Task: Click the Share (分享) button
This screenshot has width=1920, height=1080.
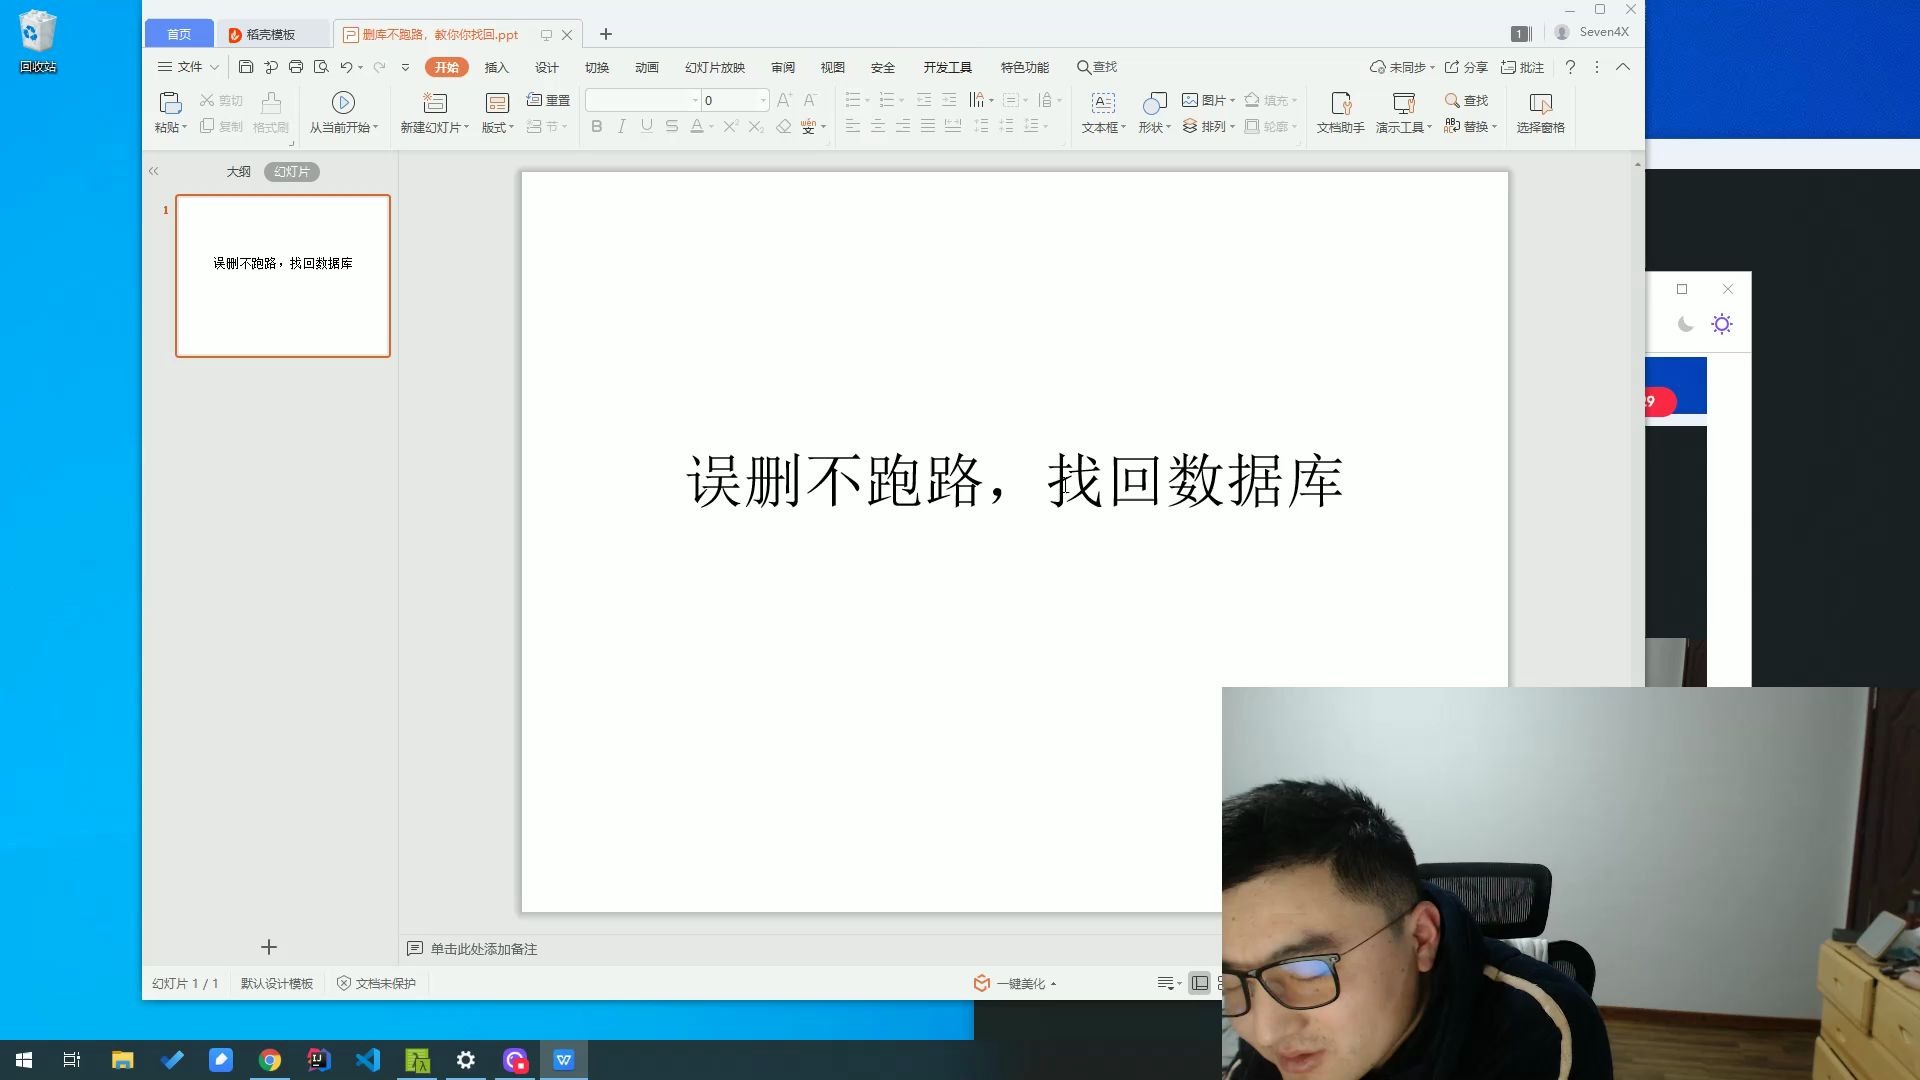Action: [1466, 67]
